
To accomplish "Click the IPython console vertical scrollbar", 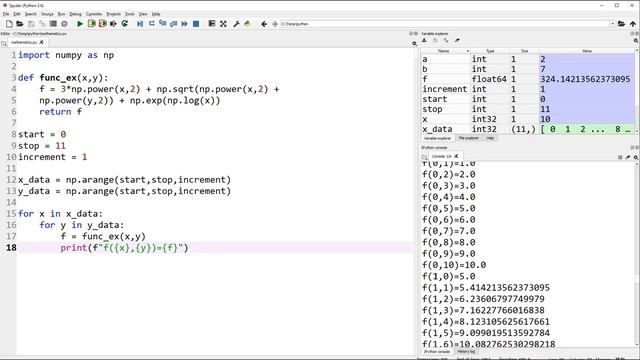I will click(x=637, y=255).
